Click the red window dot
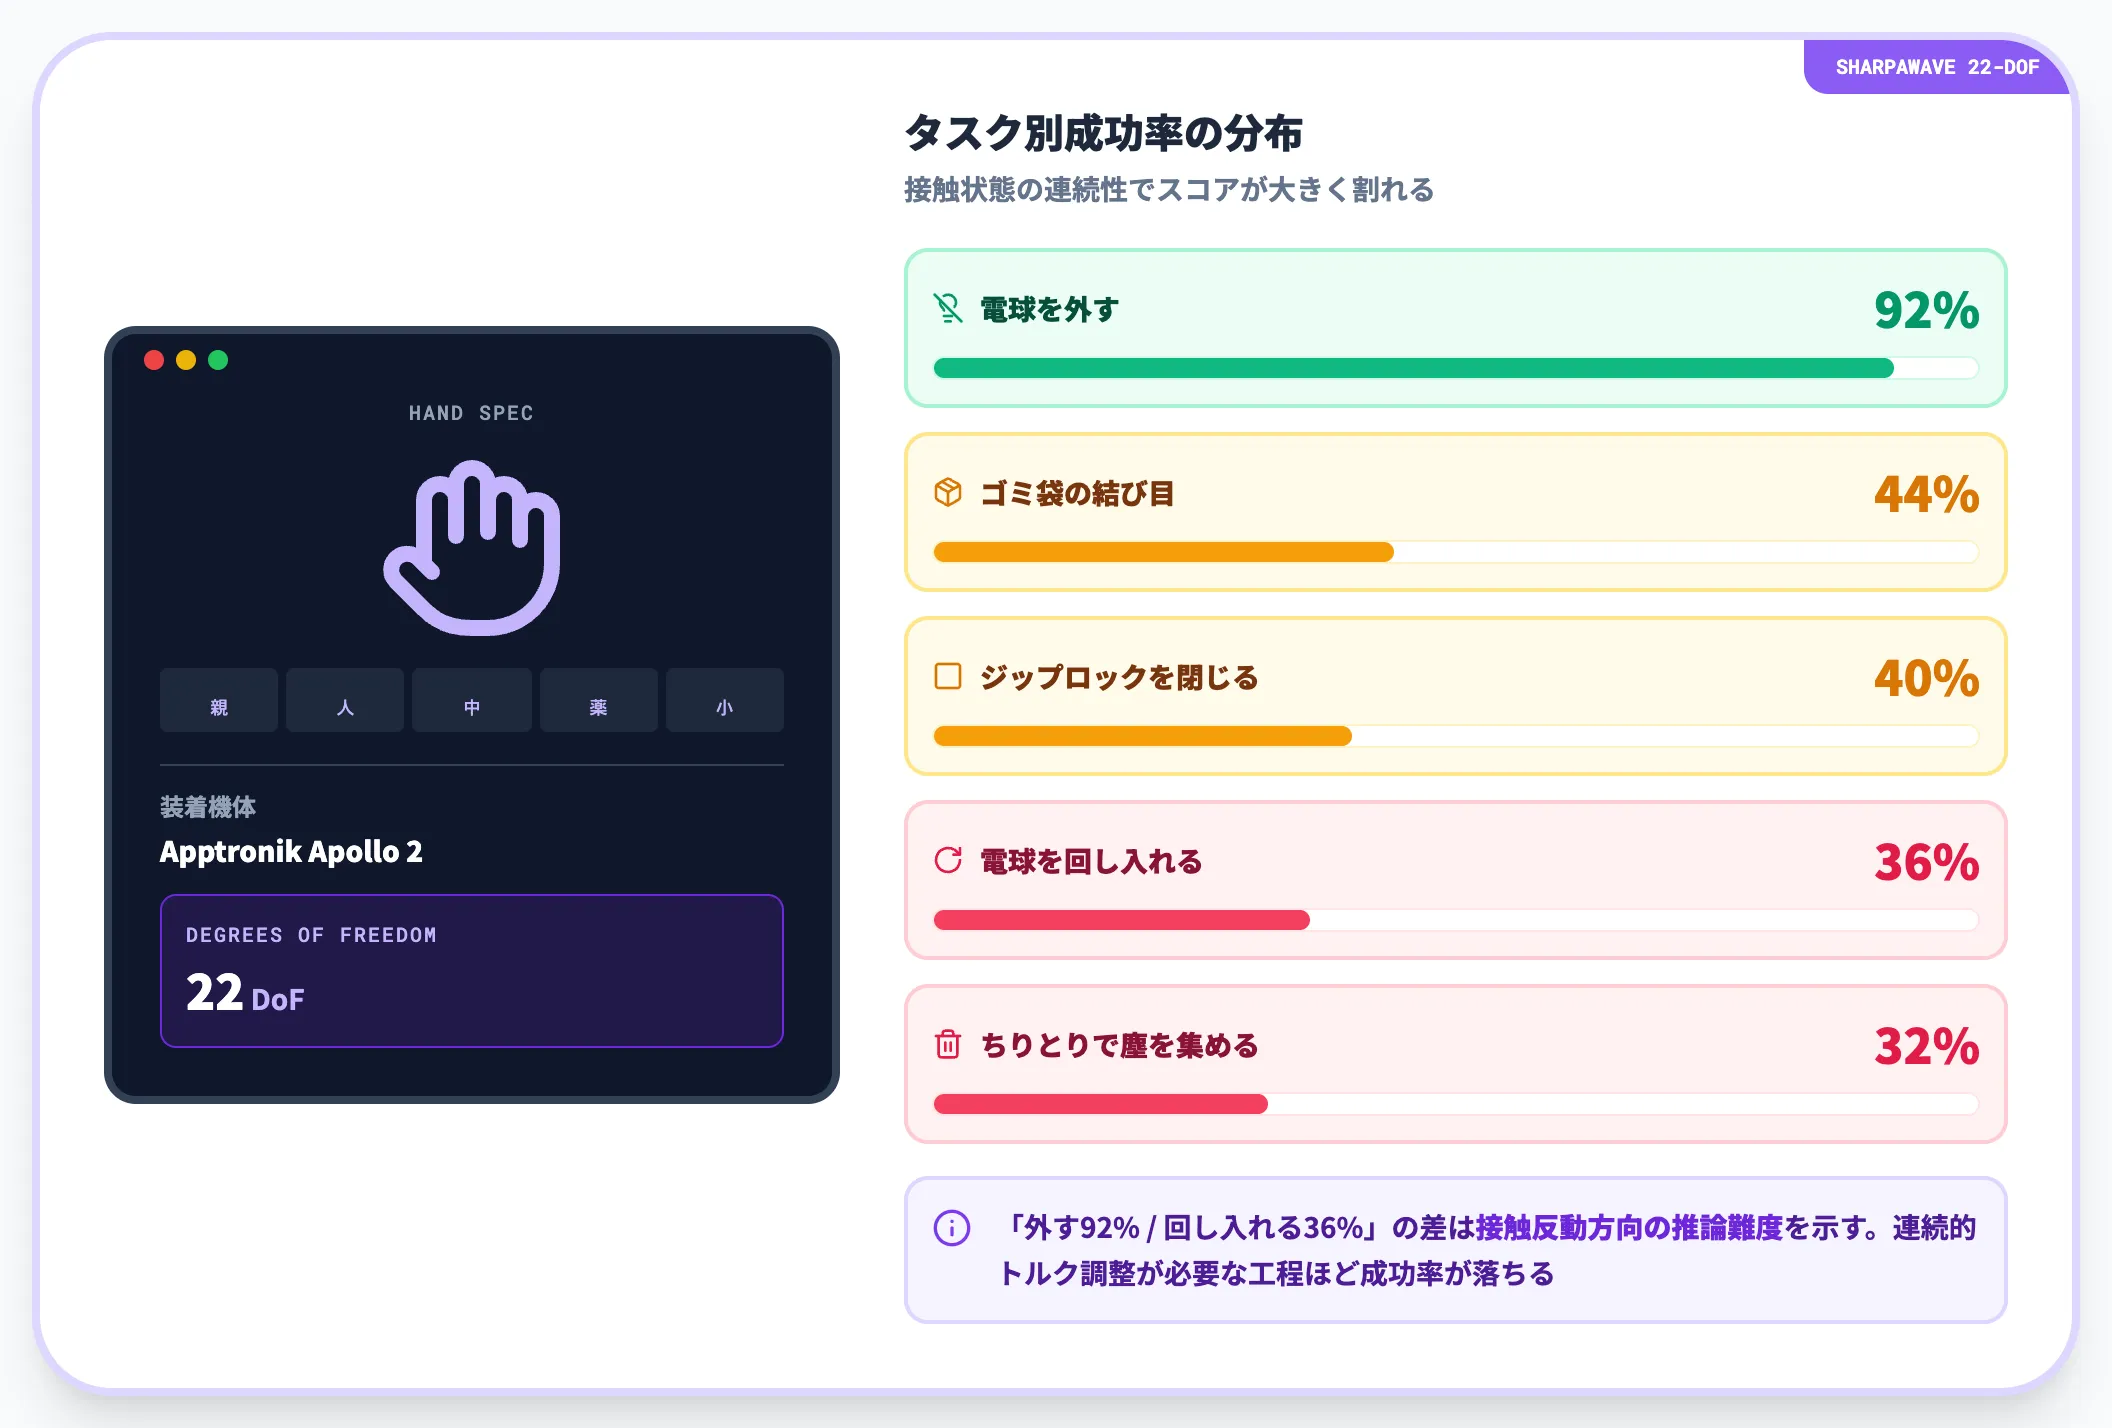2112x1428 pixels. click(154, 360)
